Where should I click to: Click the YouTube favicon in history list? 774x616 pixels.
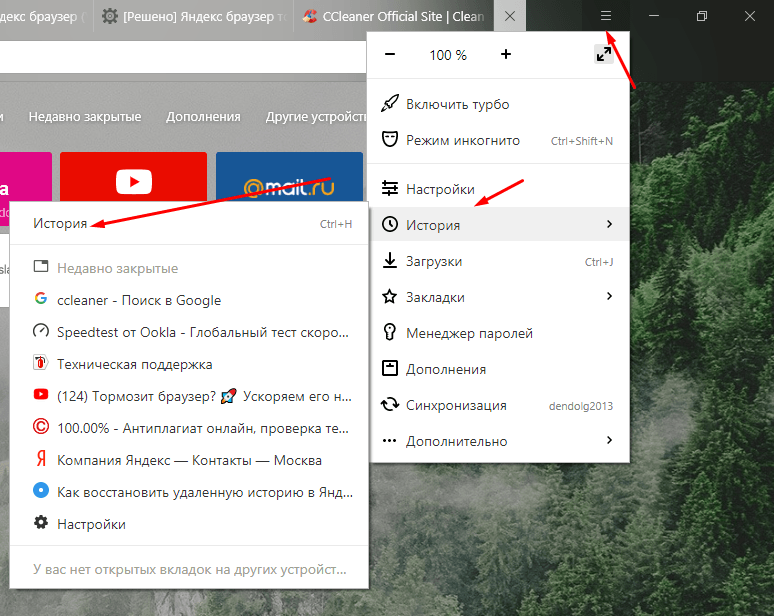[x=41, y=394]
